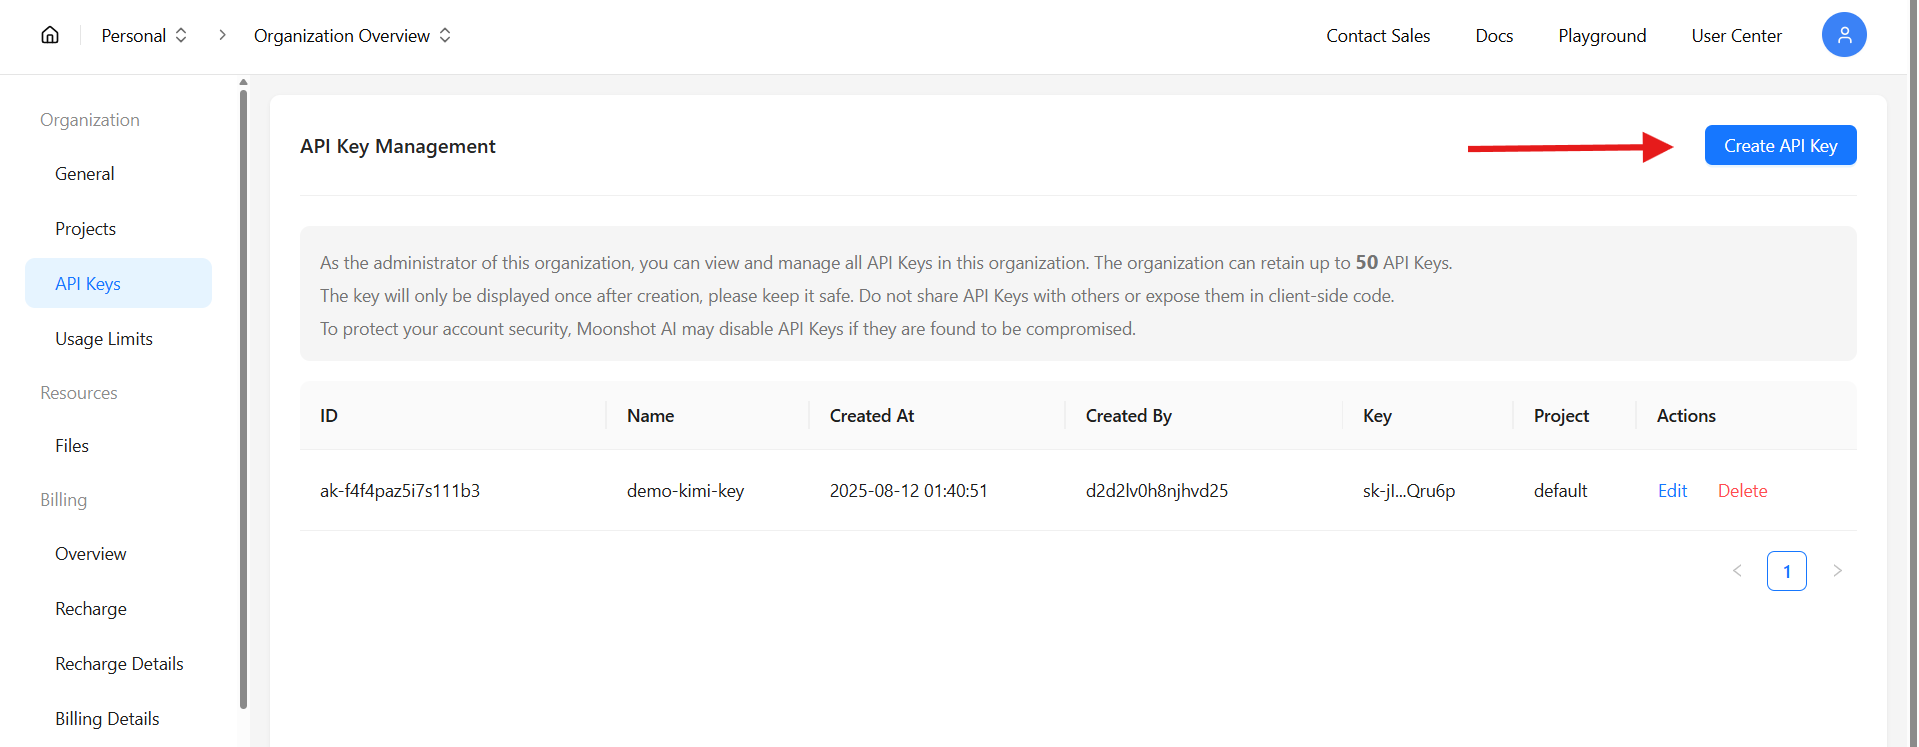Click the home icon in the header
The height and width of the screenshot is (747, 1919).
(50, 35)
